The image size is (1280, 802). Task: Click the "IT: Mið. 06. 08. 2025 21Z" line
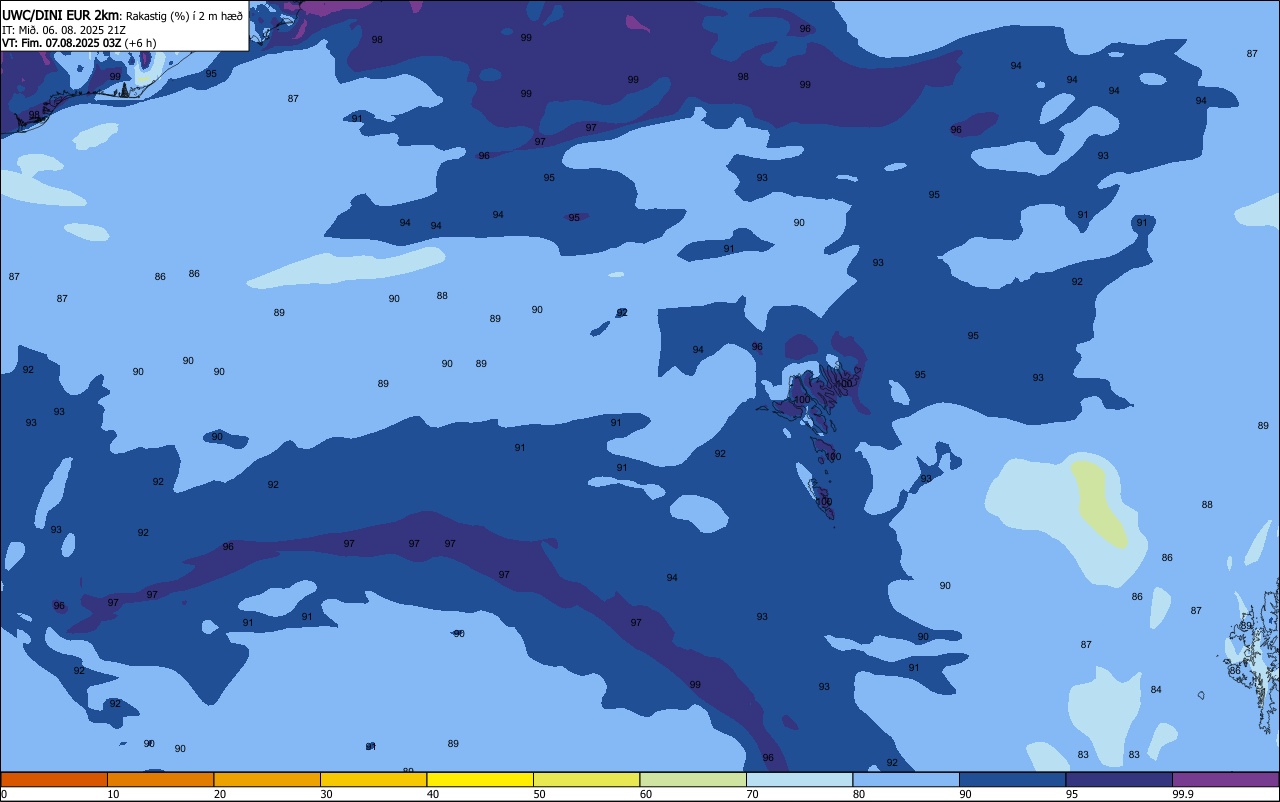(x=63, y=30)
